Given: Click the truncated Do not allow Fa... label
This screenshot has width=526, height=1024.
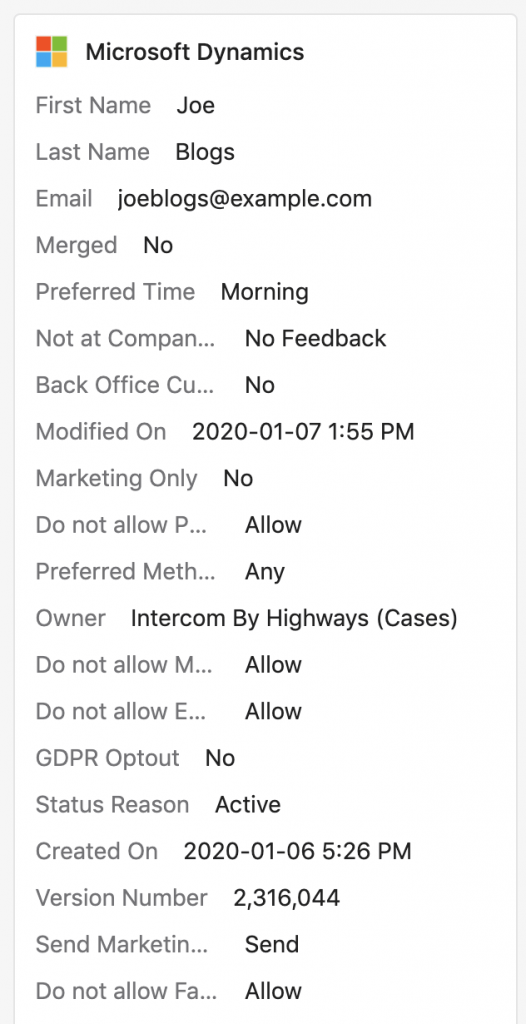Looking at the screenshot, I should pyautogui.click(x=126, y=991).
